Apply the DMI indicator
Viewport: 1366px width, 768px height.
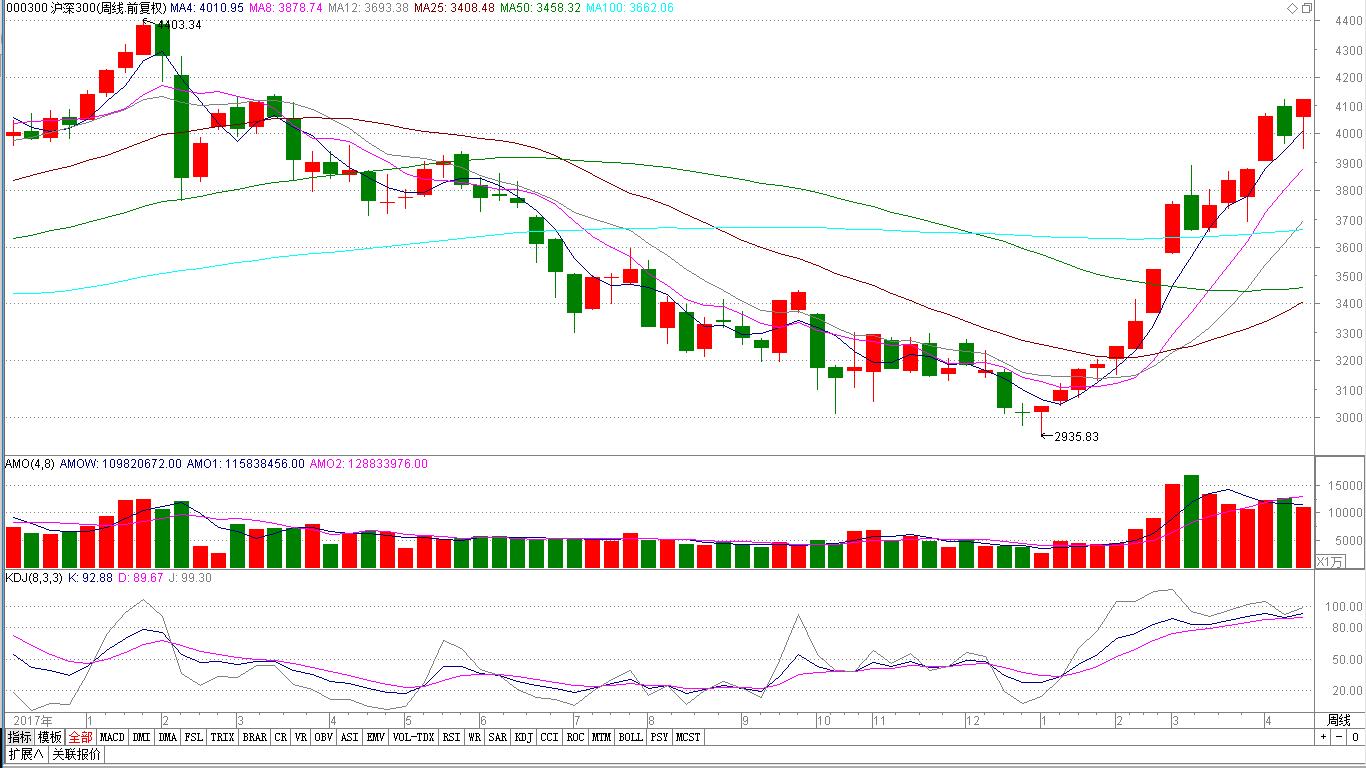(141, 737)
